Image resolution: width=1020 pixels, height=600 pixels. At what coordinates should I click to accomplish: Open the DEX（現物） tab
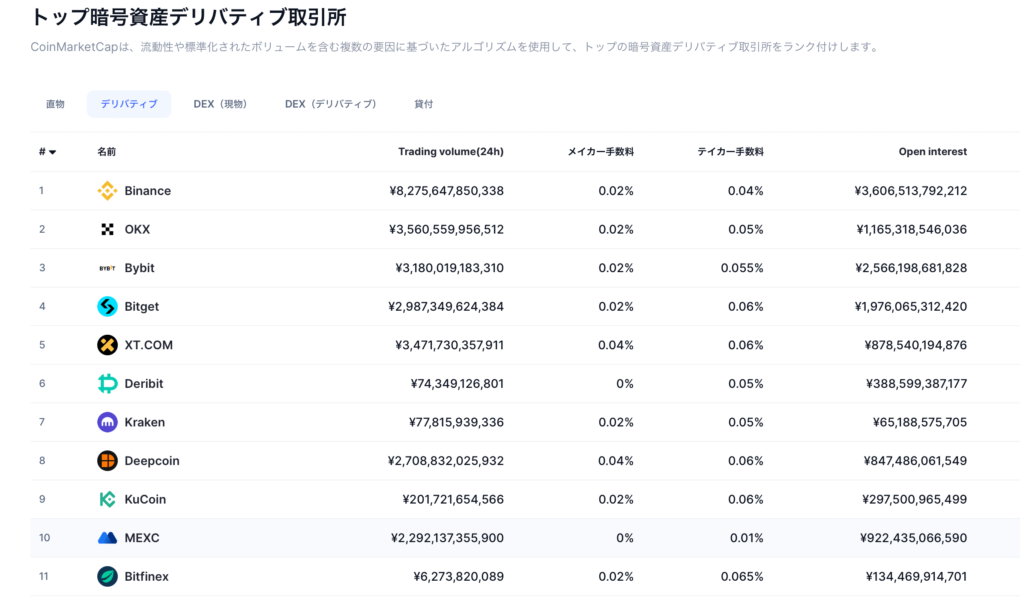coord(220,103)
